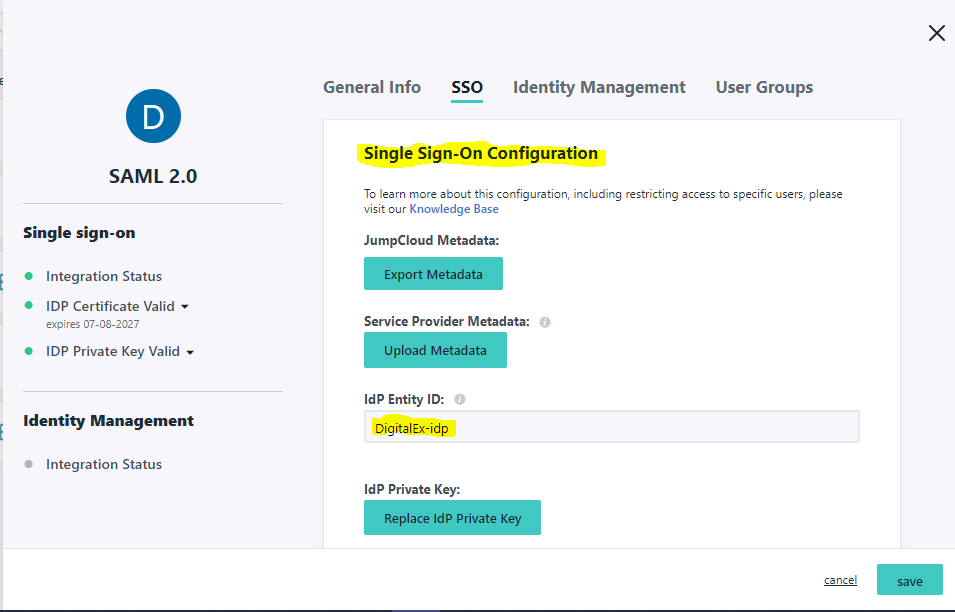Click the Upload Metadata button
The width and height of the screenshot is (955, 612).
(435, 350)
